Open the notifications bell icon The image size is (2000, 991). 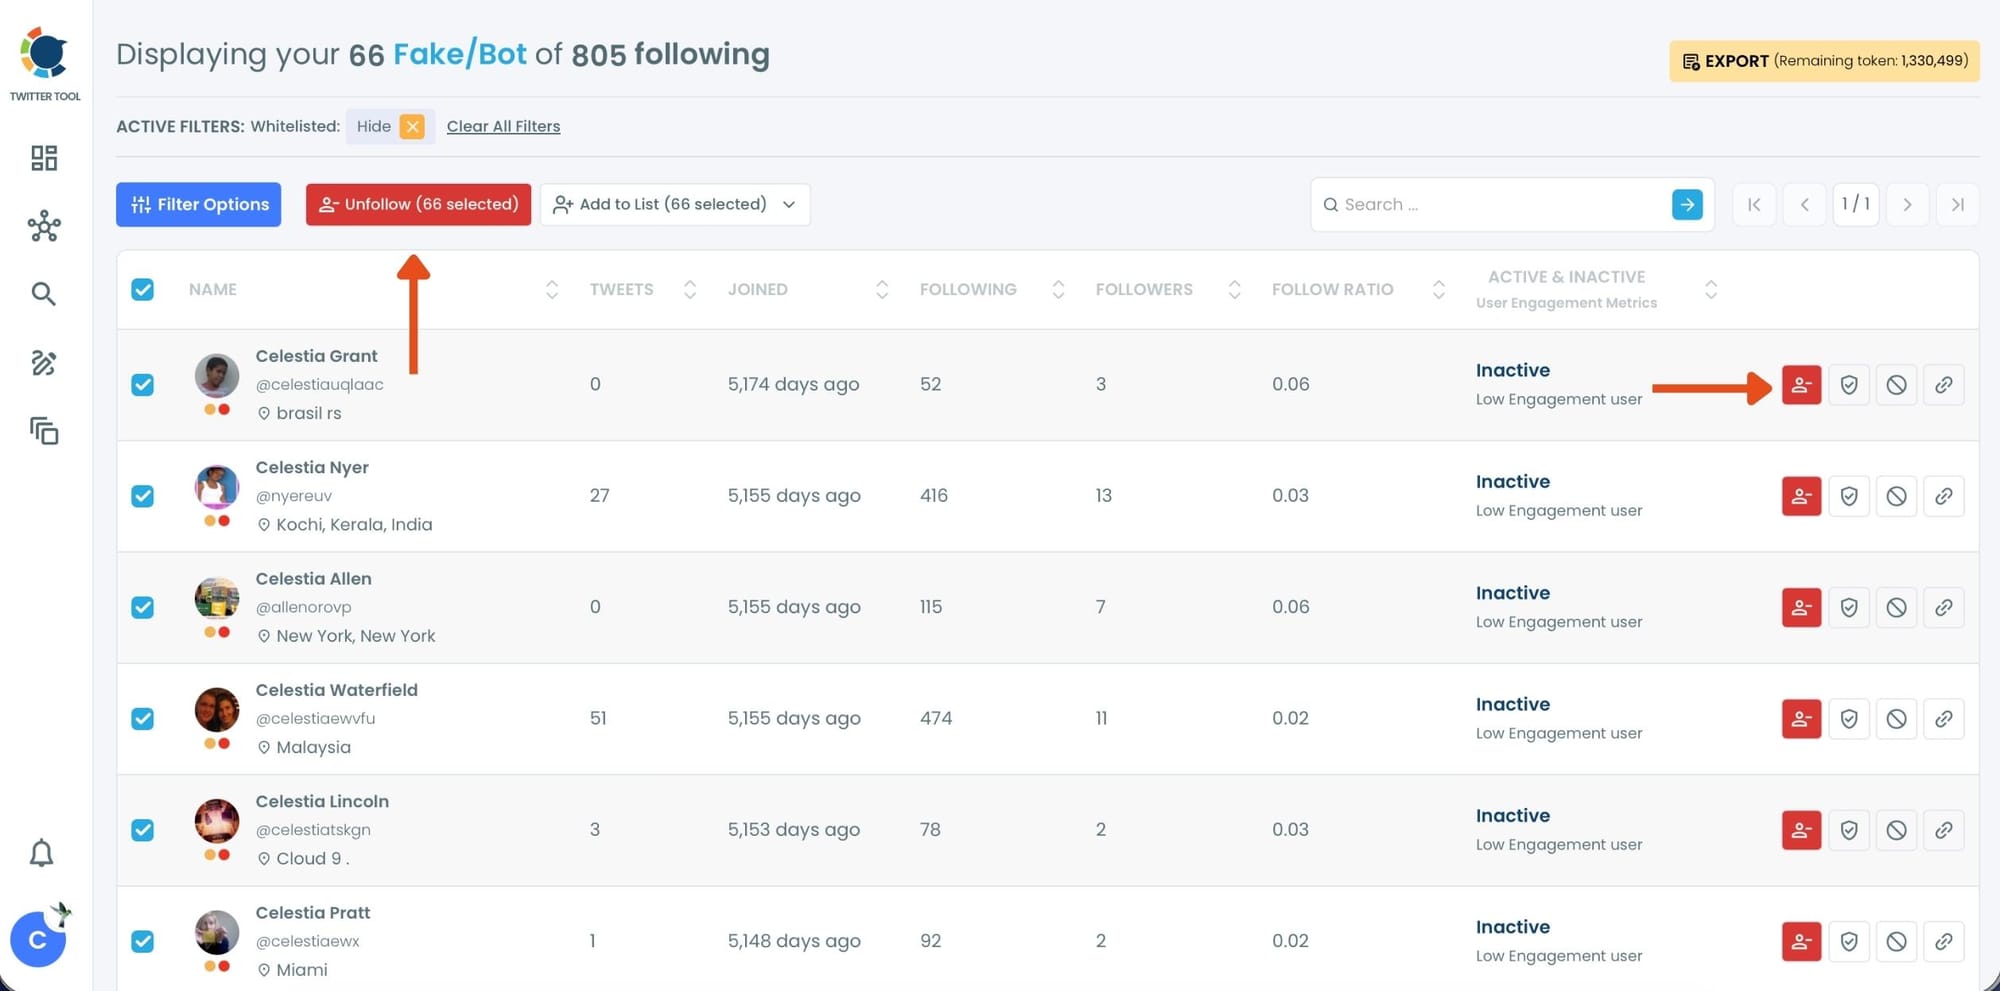pyautogui.click(x=41, y=853)
